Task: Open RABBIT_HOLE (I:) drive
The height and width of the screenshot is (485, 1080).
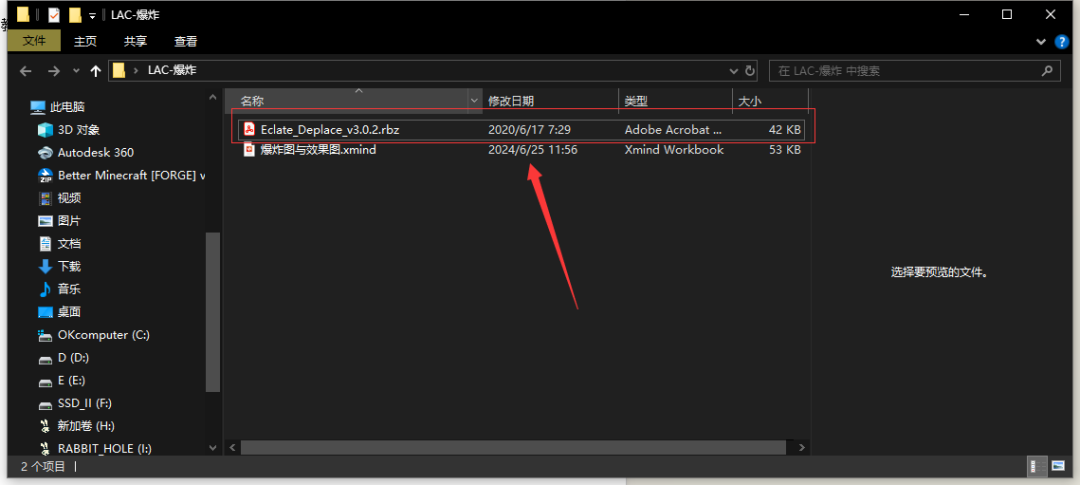Action: [105, 448]
